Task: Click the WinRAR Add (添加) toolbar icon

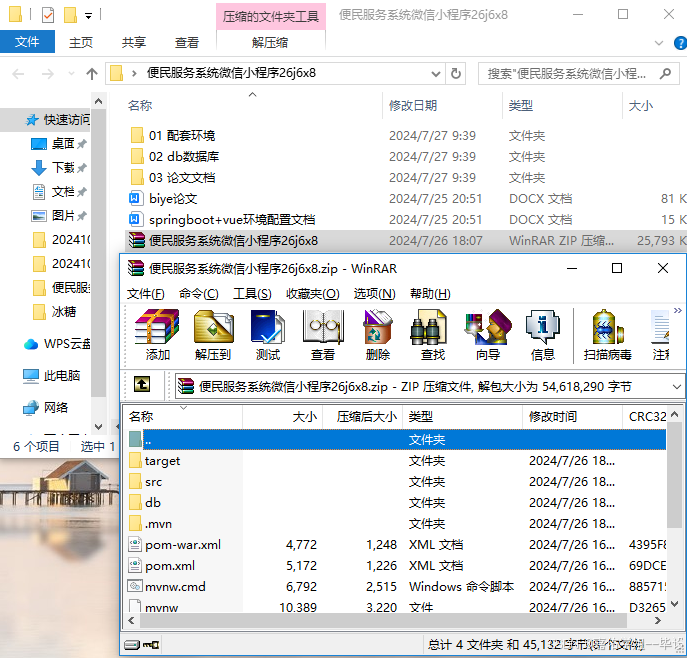Action: pos(158,335)
